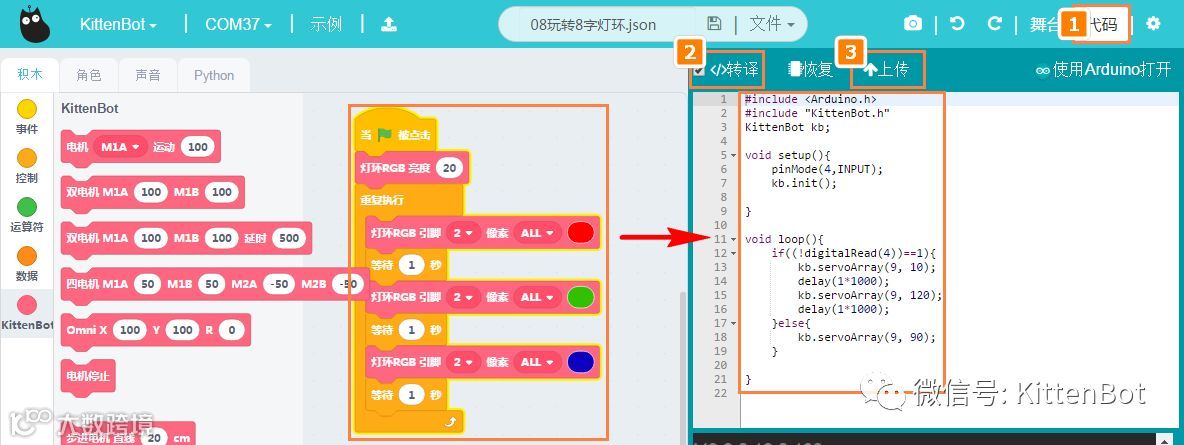Viewport: 1184px width, 445px height.
Task: Open the settings gear icon
Action: coord(1153,23)
